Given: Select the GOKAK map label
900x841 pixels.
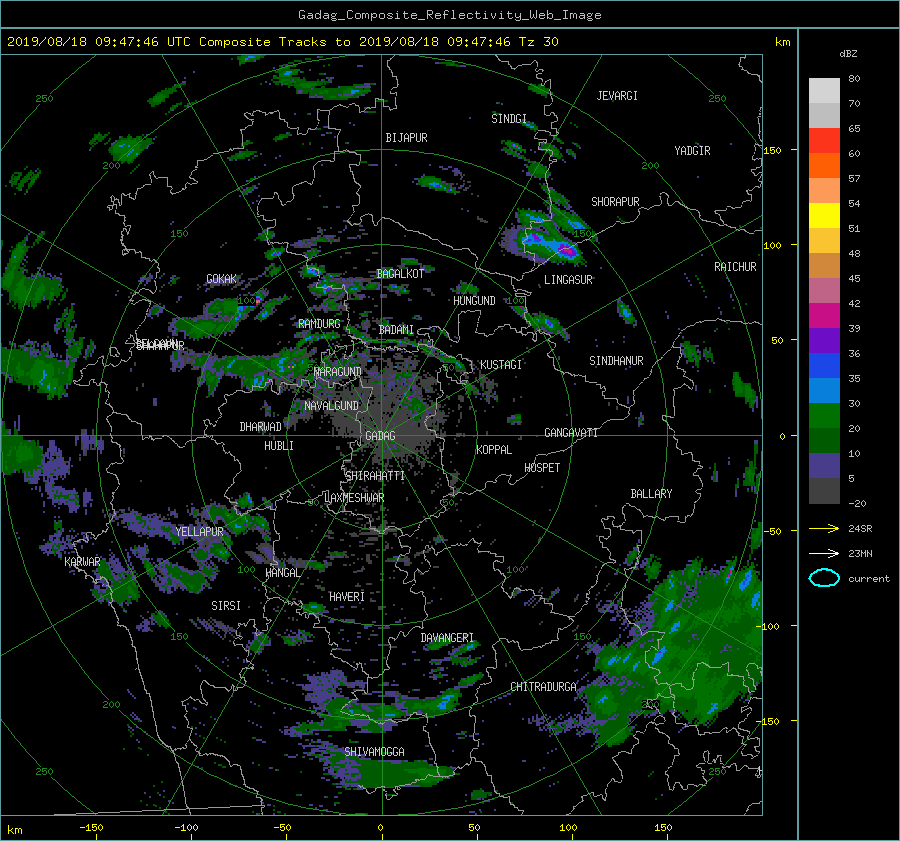Looking at the screenshot, I should pyautogui.click(x=221, y=279).
